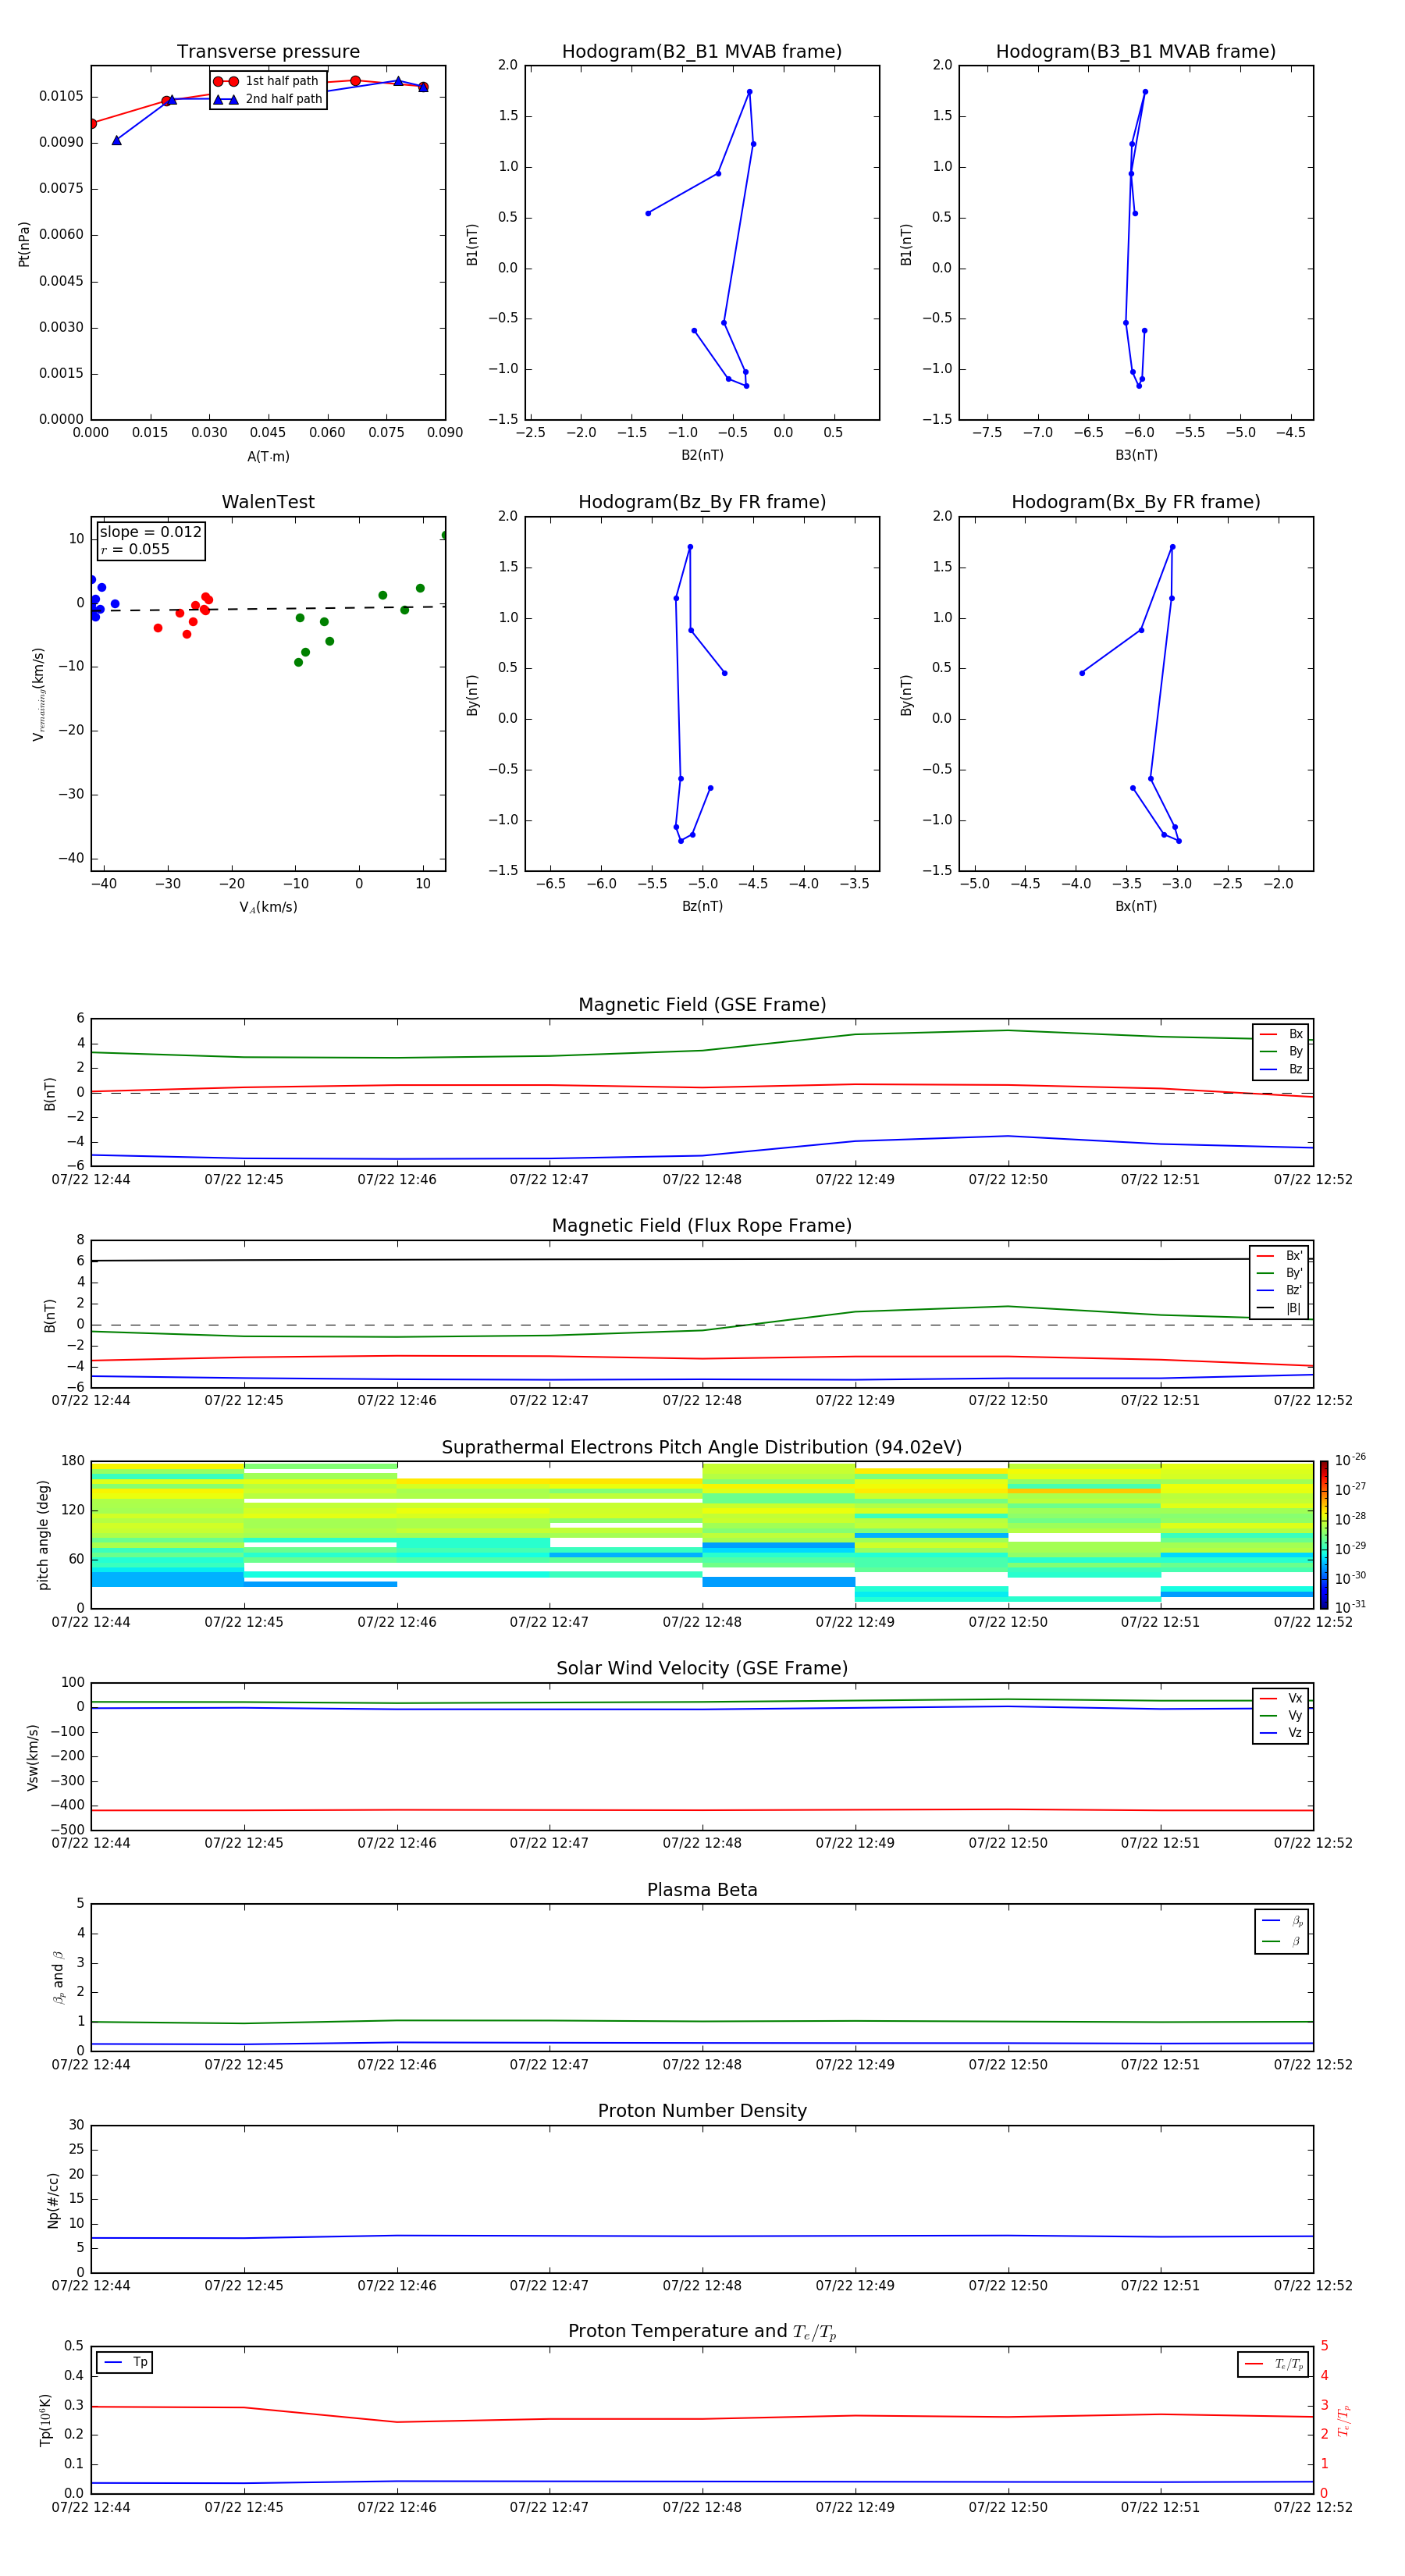Screen dimensions: 1405x2576
Task: Click the "Solar Wind Velocity (GSE Frame)" title
Action: [702, 1669]
